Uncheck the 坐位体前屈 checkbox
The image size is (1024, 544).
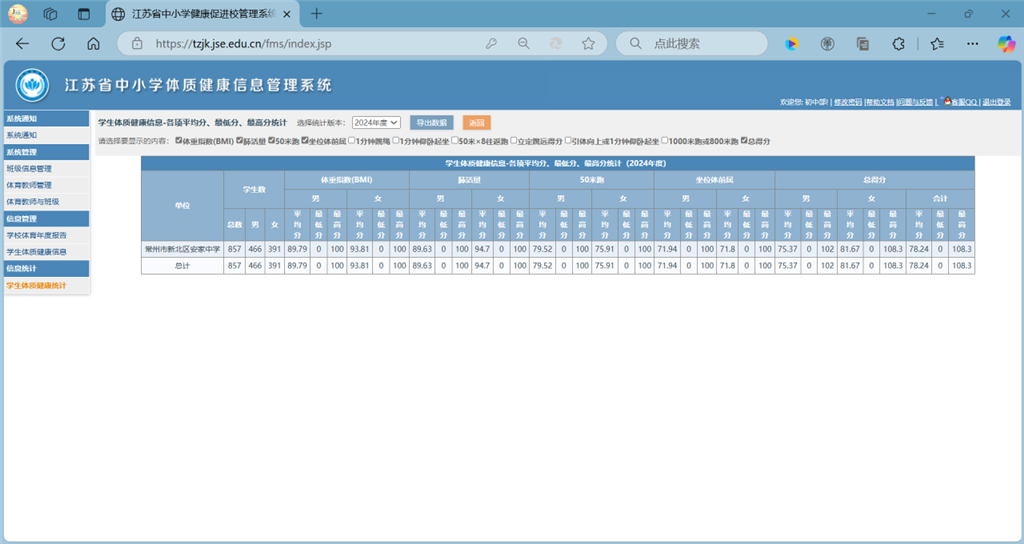pos(304,140)
